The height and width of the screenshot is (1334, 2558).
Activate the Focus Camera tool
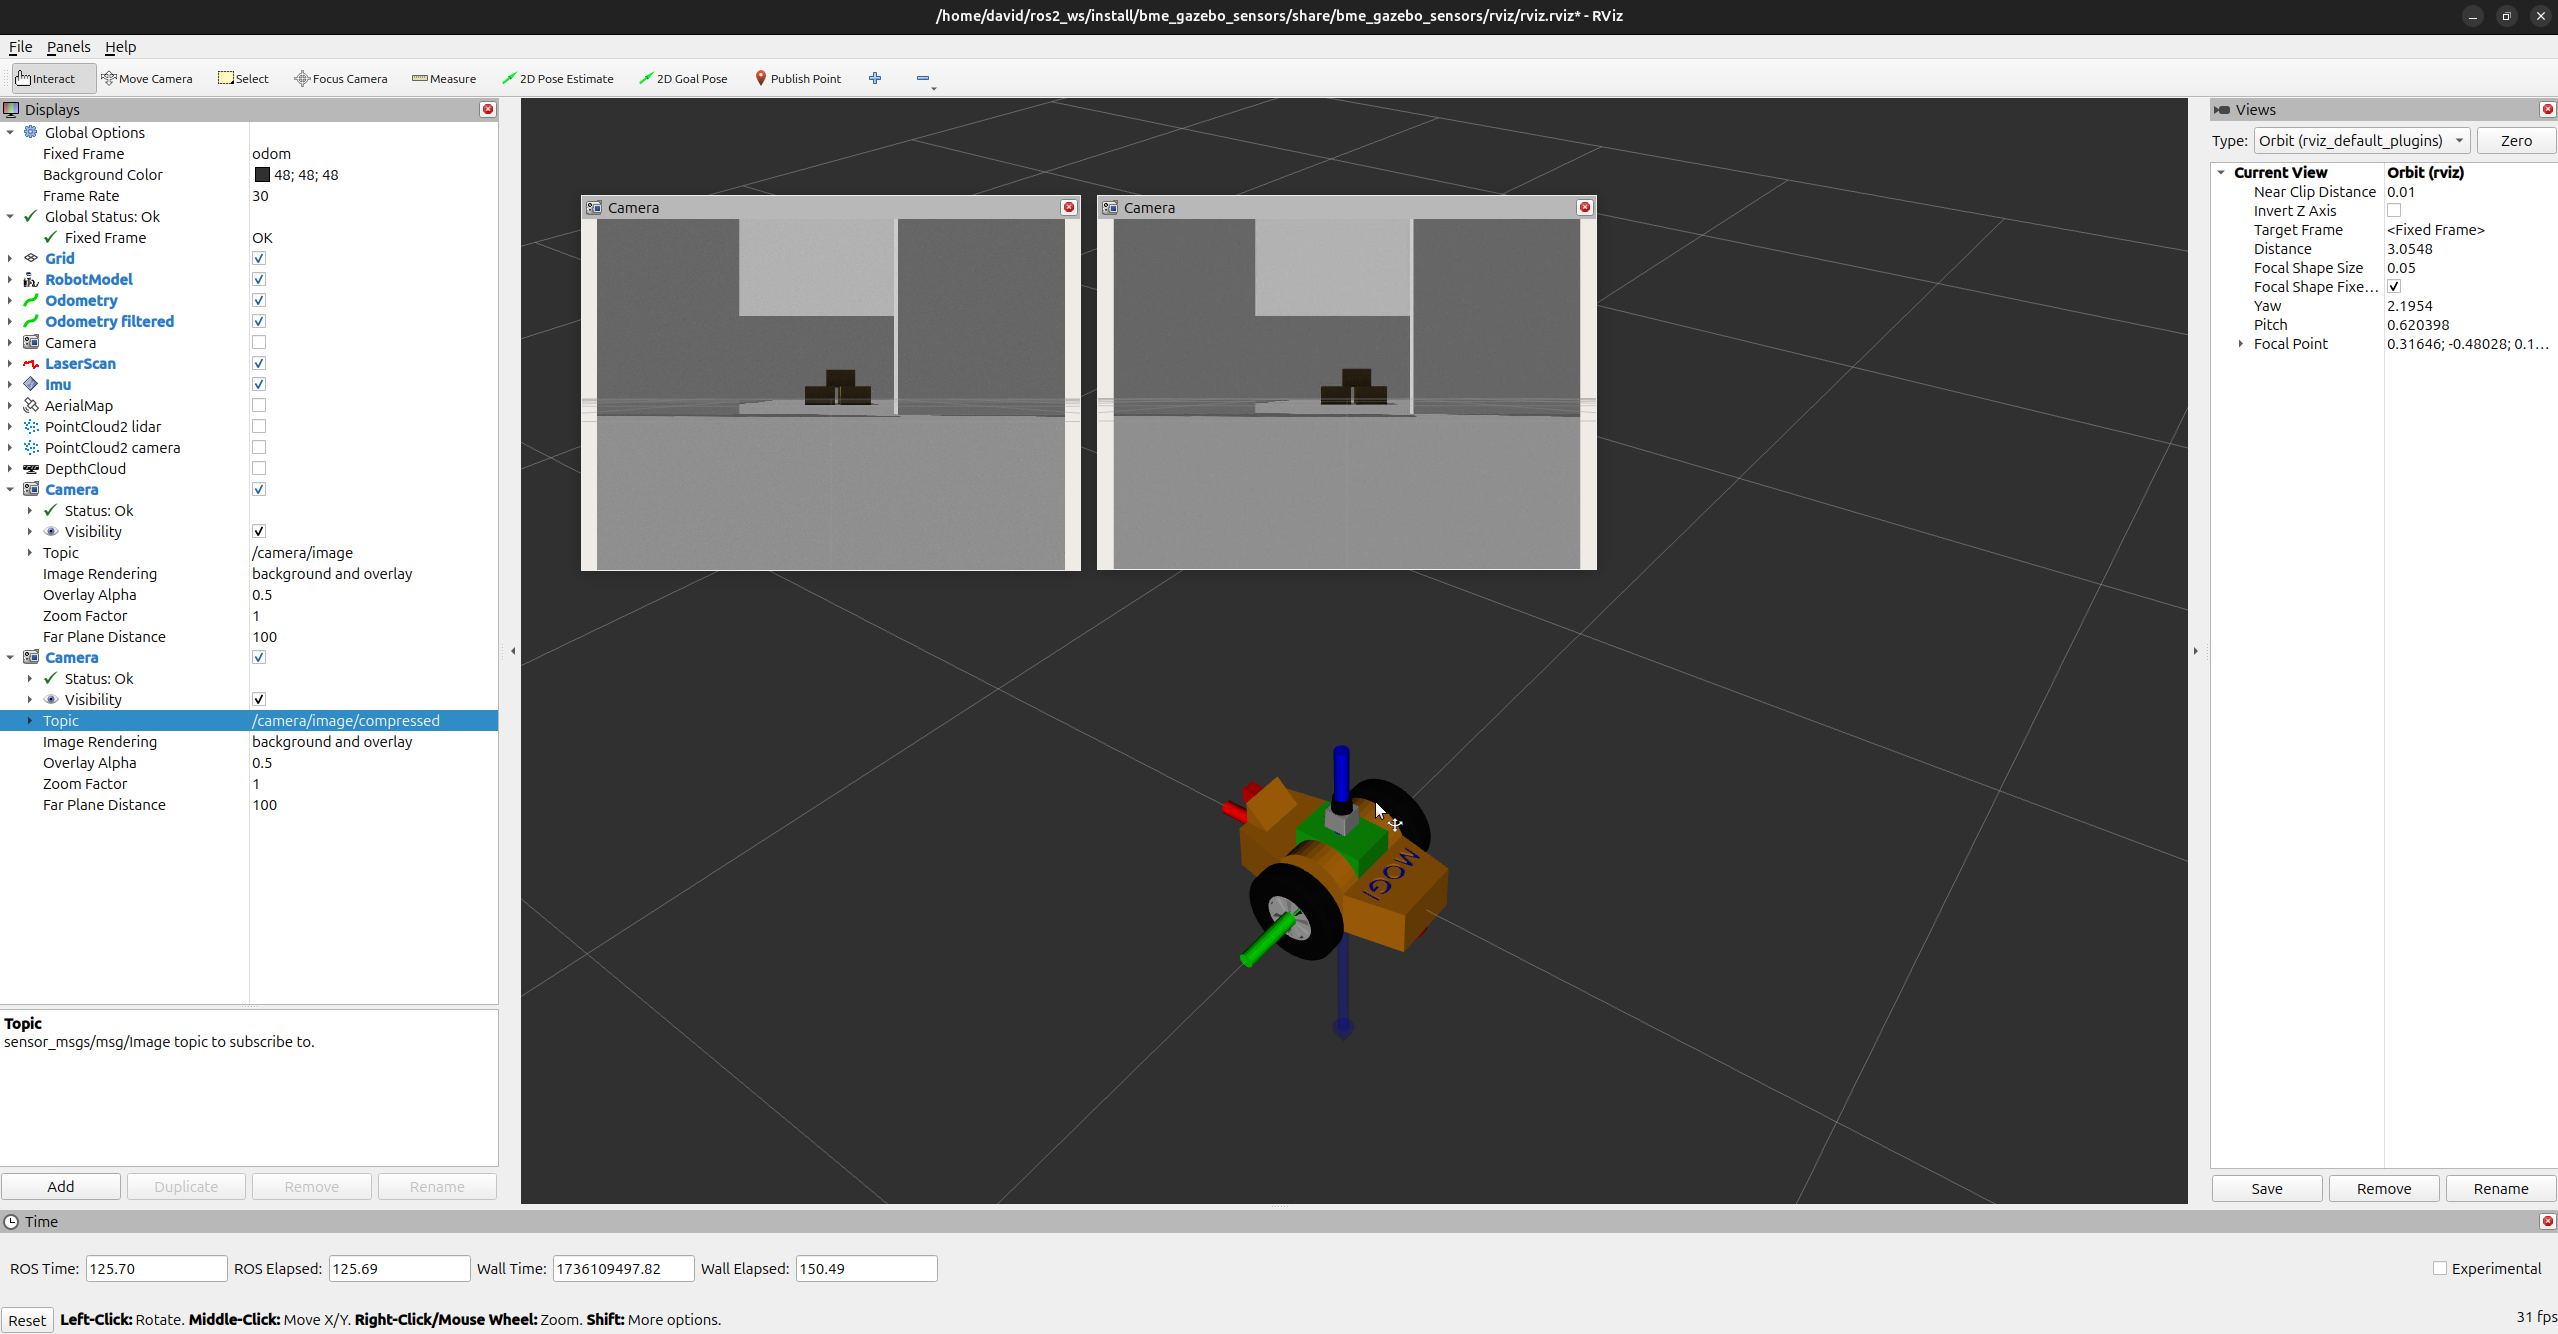(341, 78)
